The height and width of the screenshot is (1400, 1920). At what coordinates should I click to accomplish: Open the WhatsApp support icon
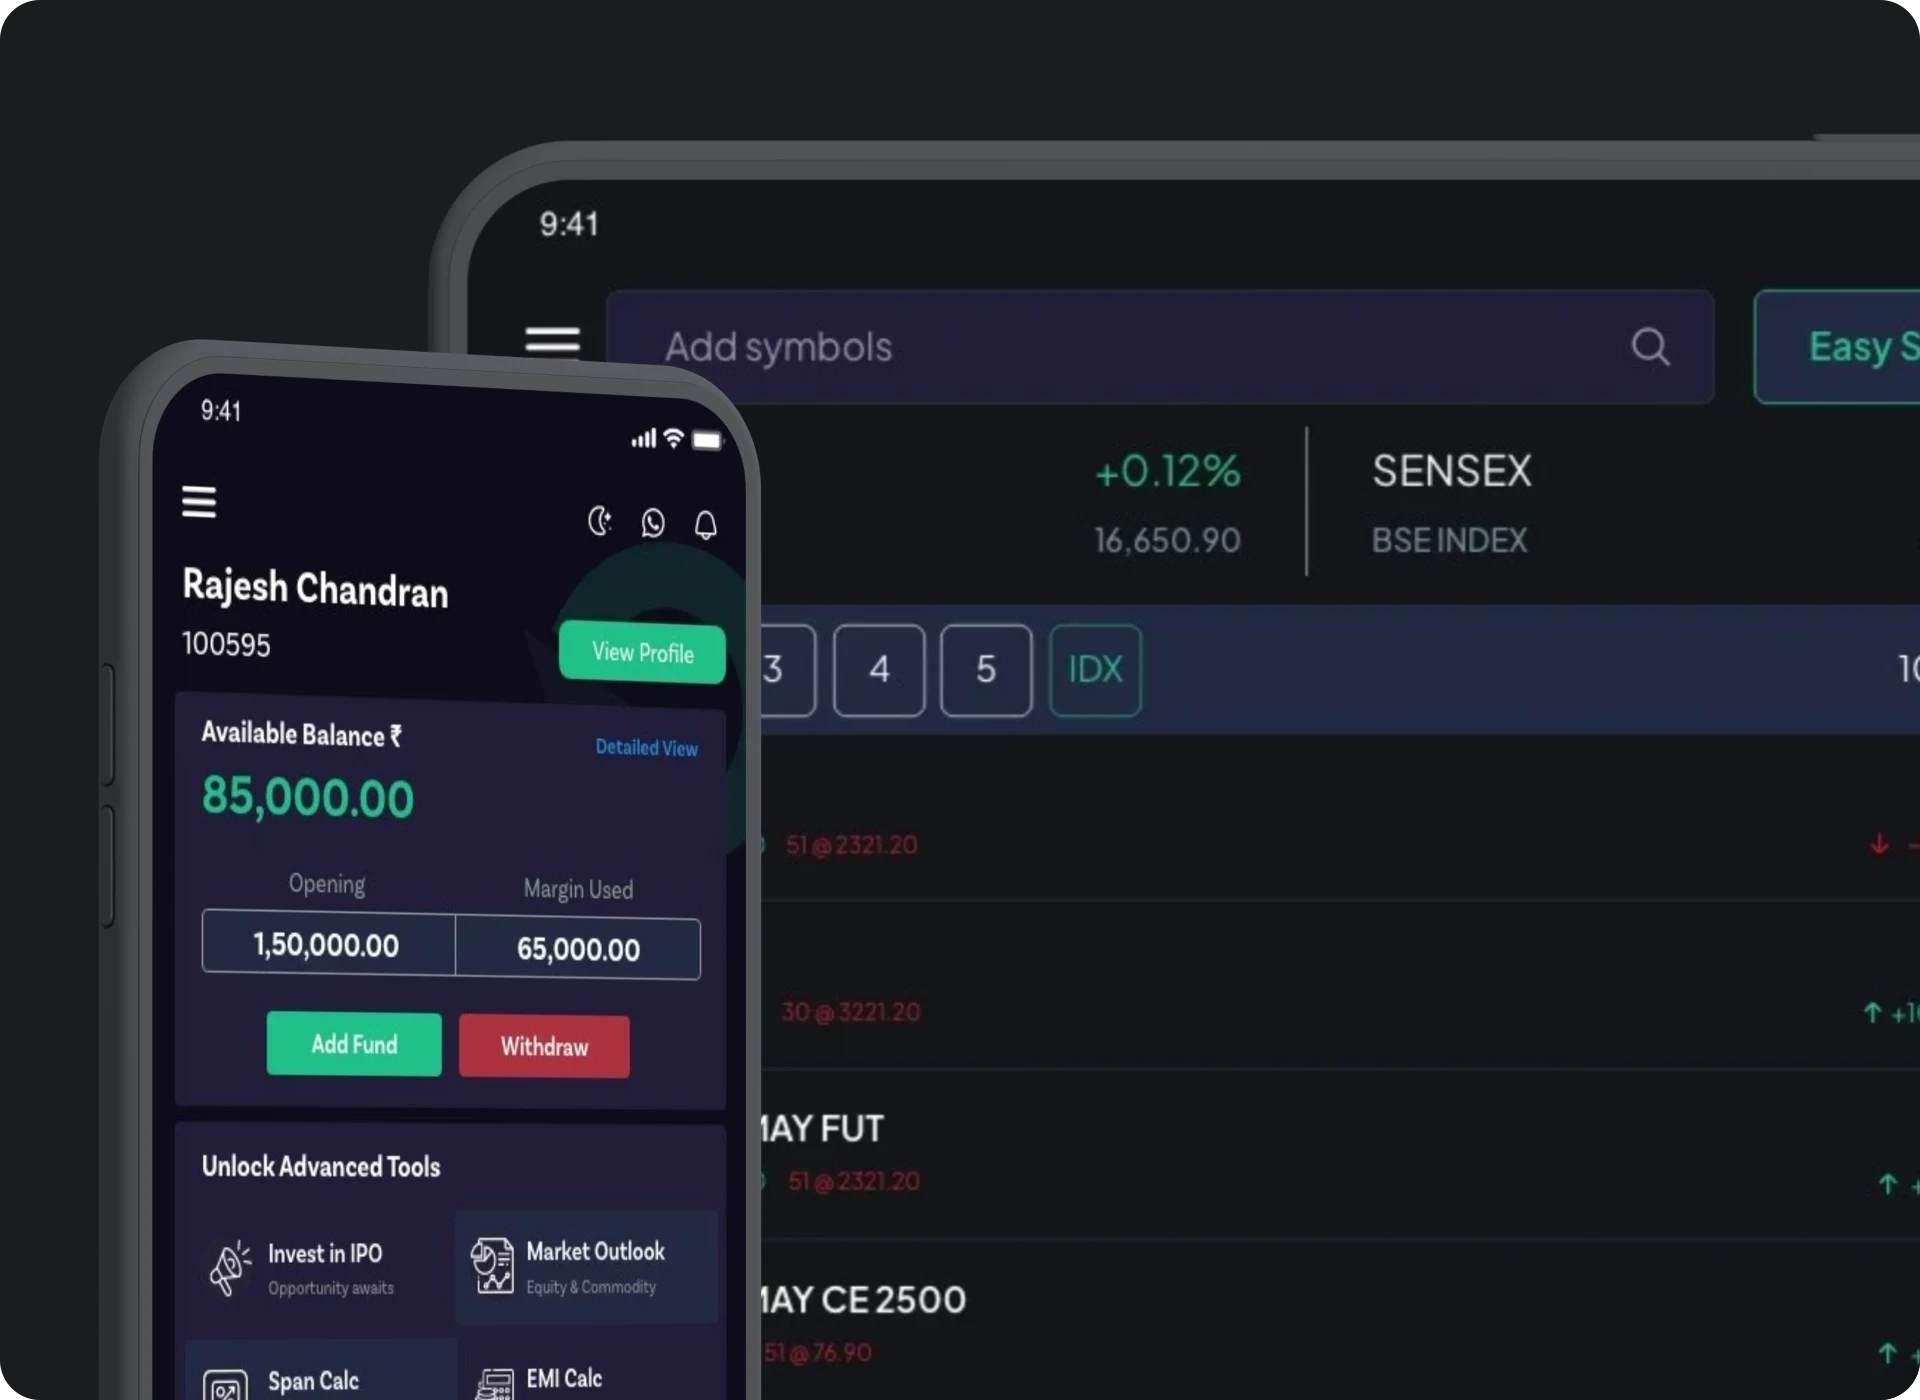tap(653, 523)
